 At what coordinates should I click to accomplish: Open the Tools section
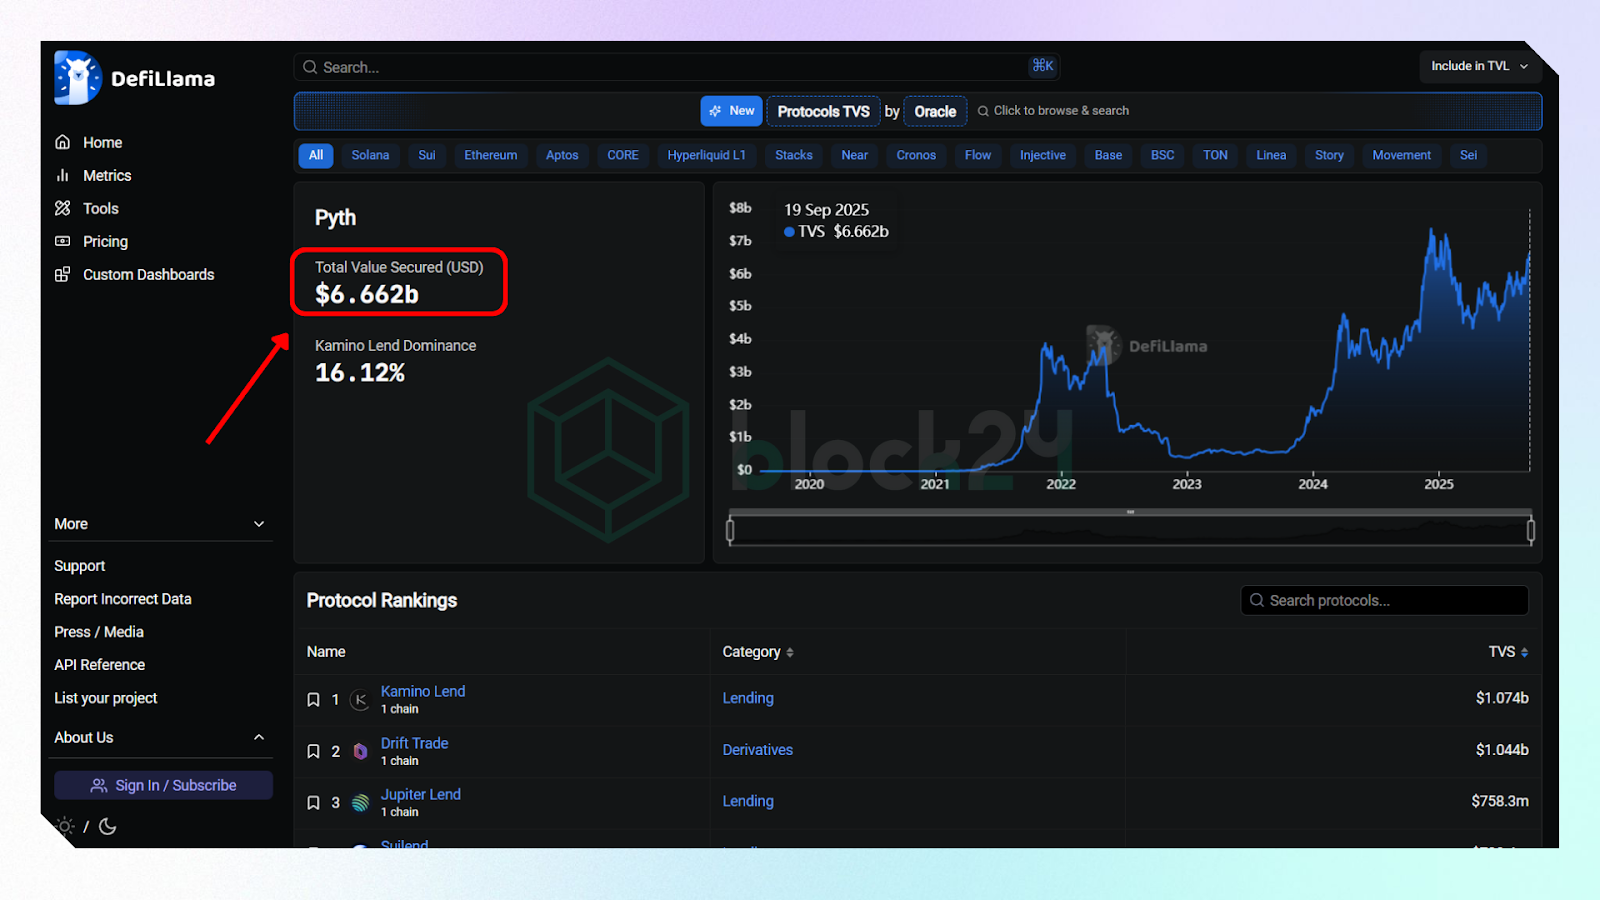coord(100,208)
